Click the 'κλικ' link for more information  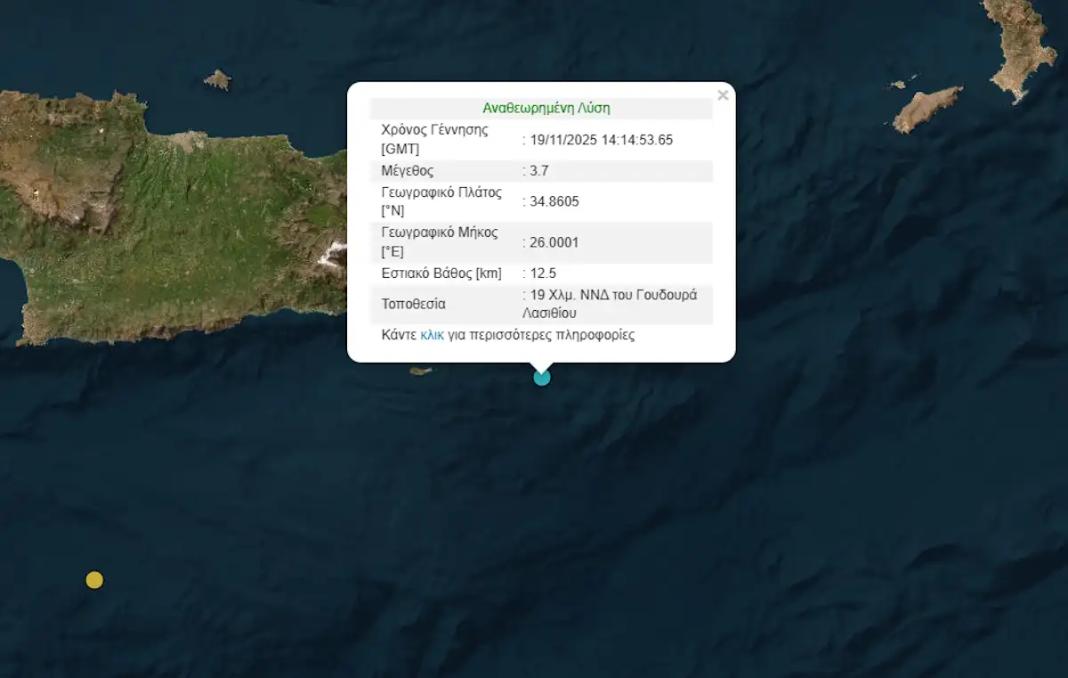(432, 335)
